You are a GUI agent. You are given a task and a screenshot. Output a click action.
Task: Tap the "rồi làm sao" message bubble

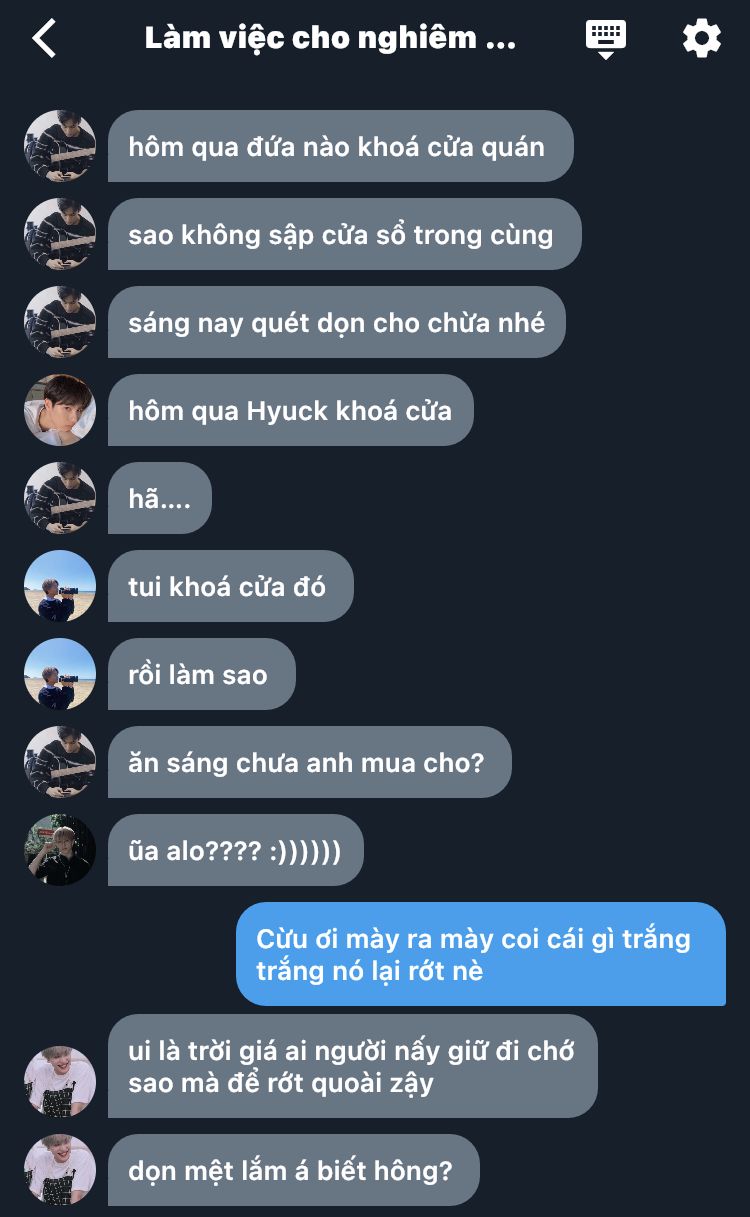click(x=202, y=674)
